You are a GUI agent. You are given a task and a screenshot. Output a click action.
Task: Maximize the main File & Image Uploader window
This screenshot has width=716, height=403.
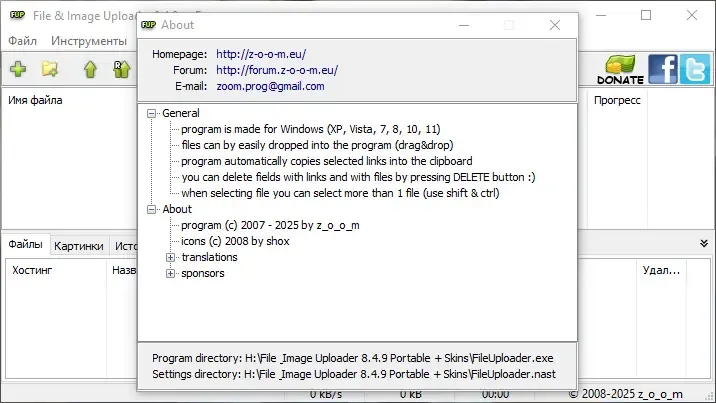tap(646, 15)
